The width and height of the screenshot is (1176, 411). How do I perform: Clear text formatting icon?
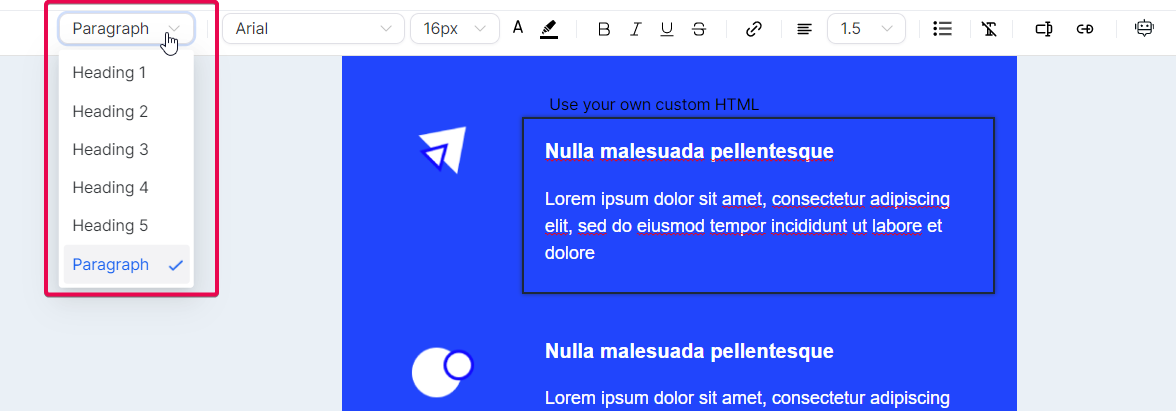990,29
